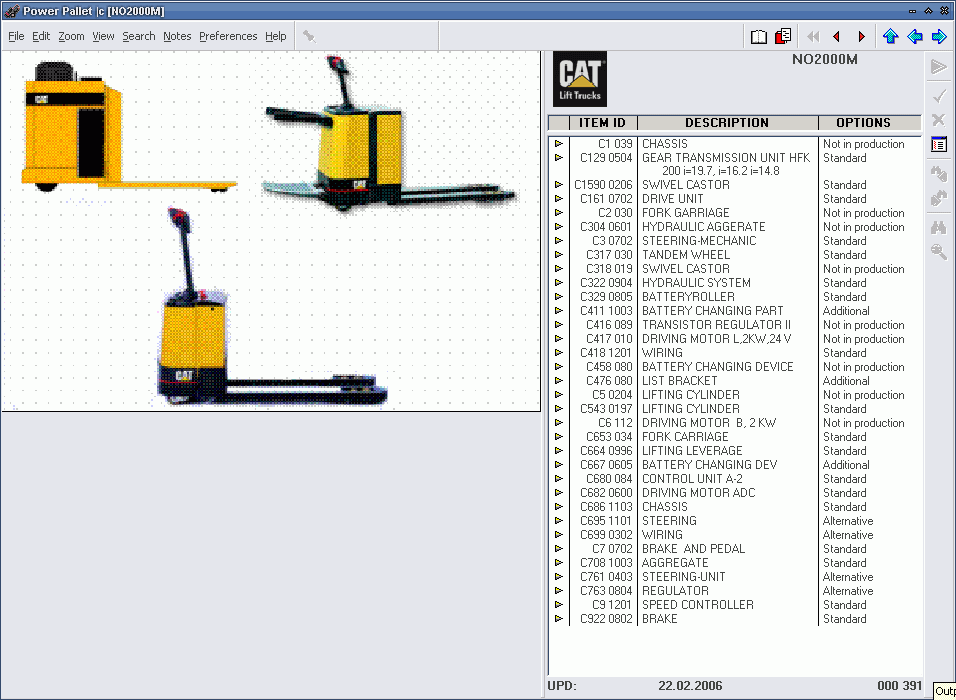Click the OPTIONS column header
The width and height of the screenshot is (956, 700).
(x=868, y=122)
